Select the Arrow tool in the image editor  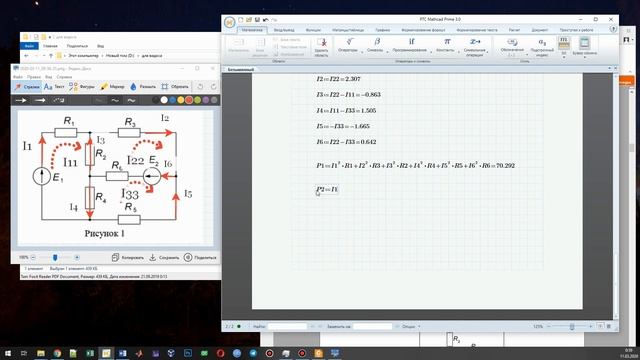[27, 87]
